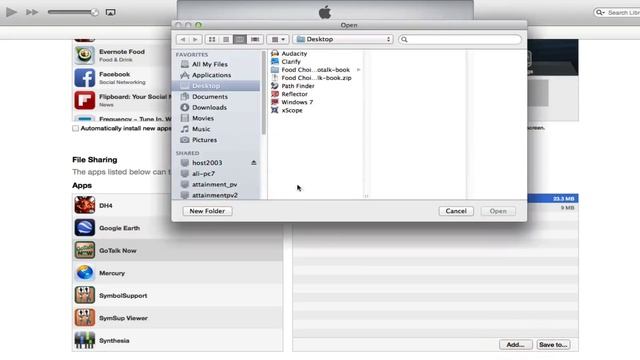Select the Food Choi...lk-book.zip file
Viewport: 640px width, 360px height.
pos(316,78)
